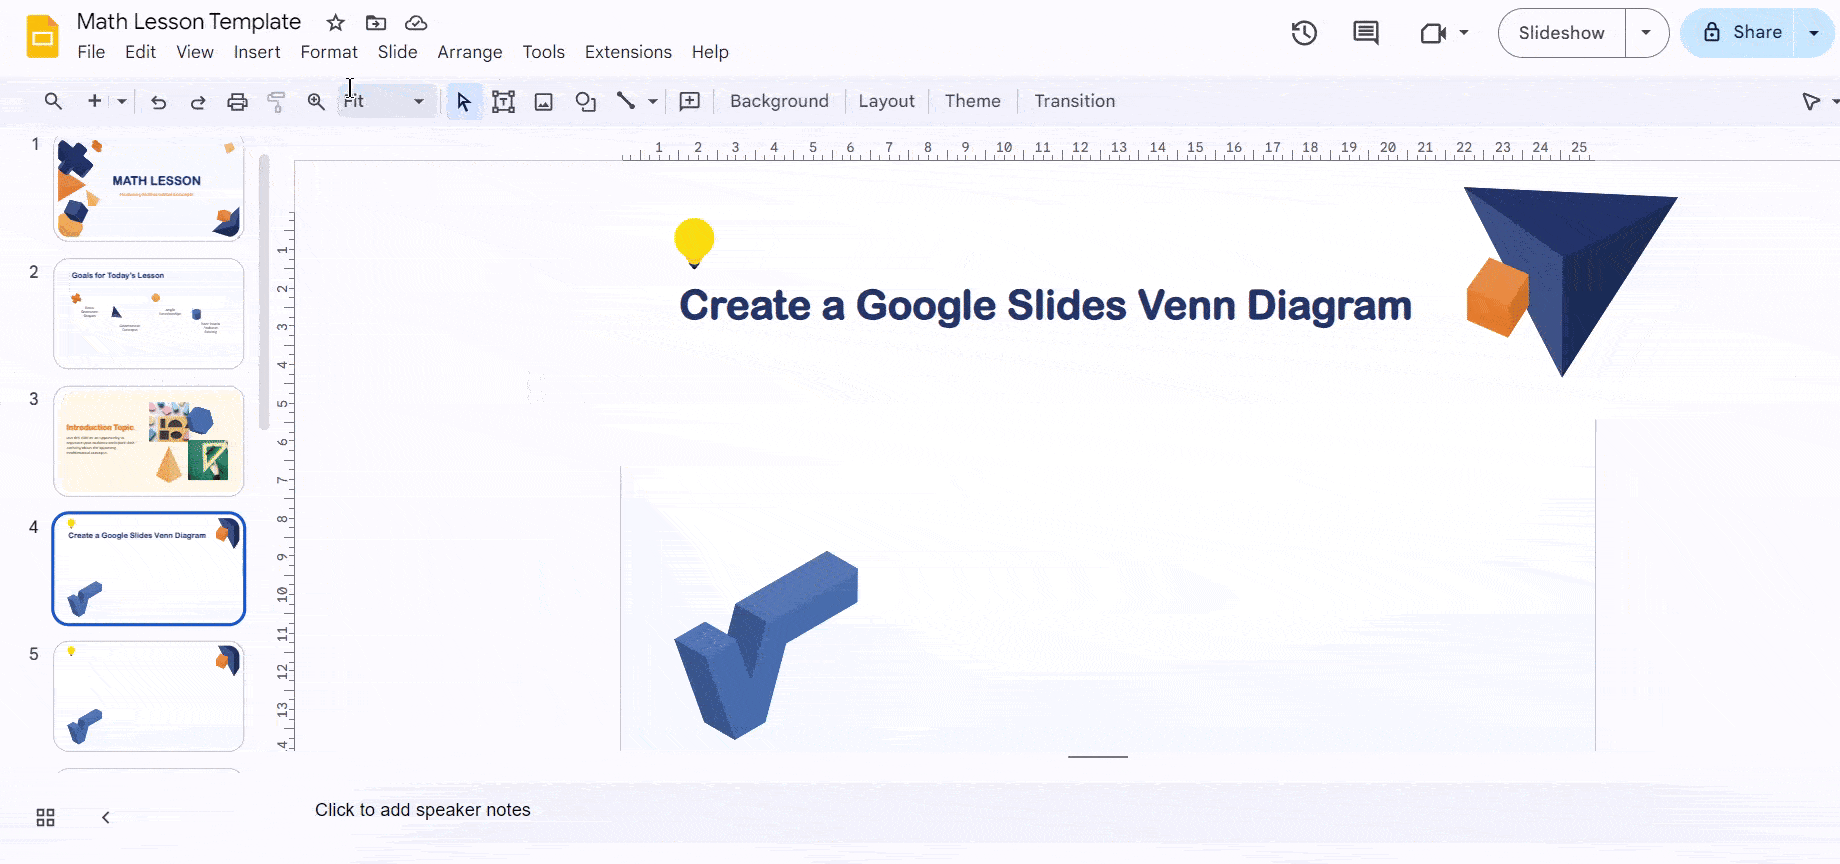1840x864 pixels.
Task: Select the Shape tool
Action: (585, 101)
